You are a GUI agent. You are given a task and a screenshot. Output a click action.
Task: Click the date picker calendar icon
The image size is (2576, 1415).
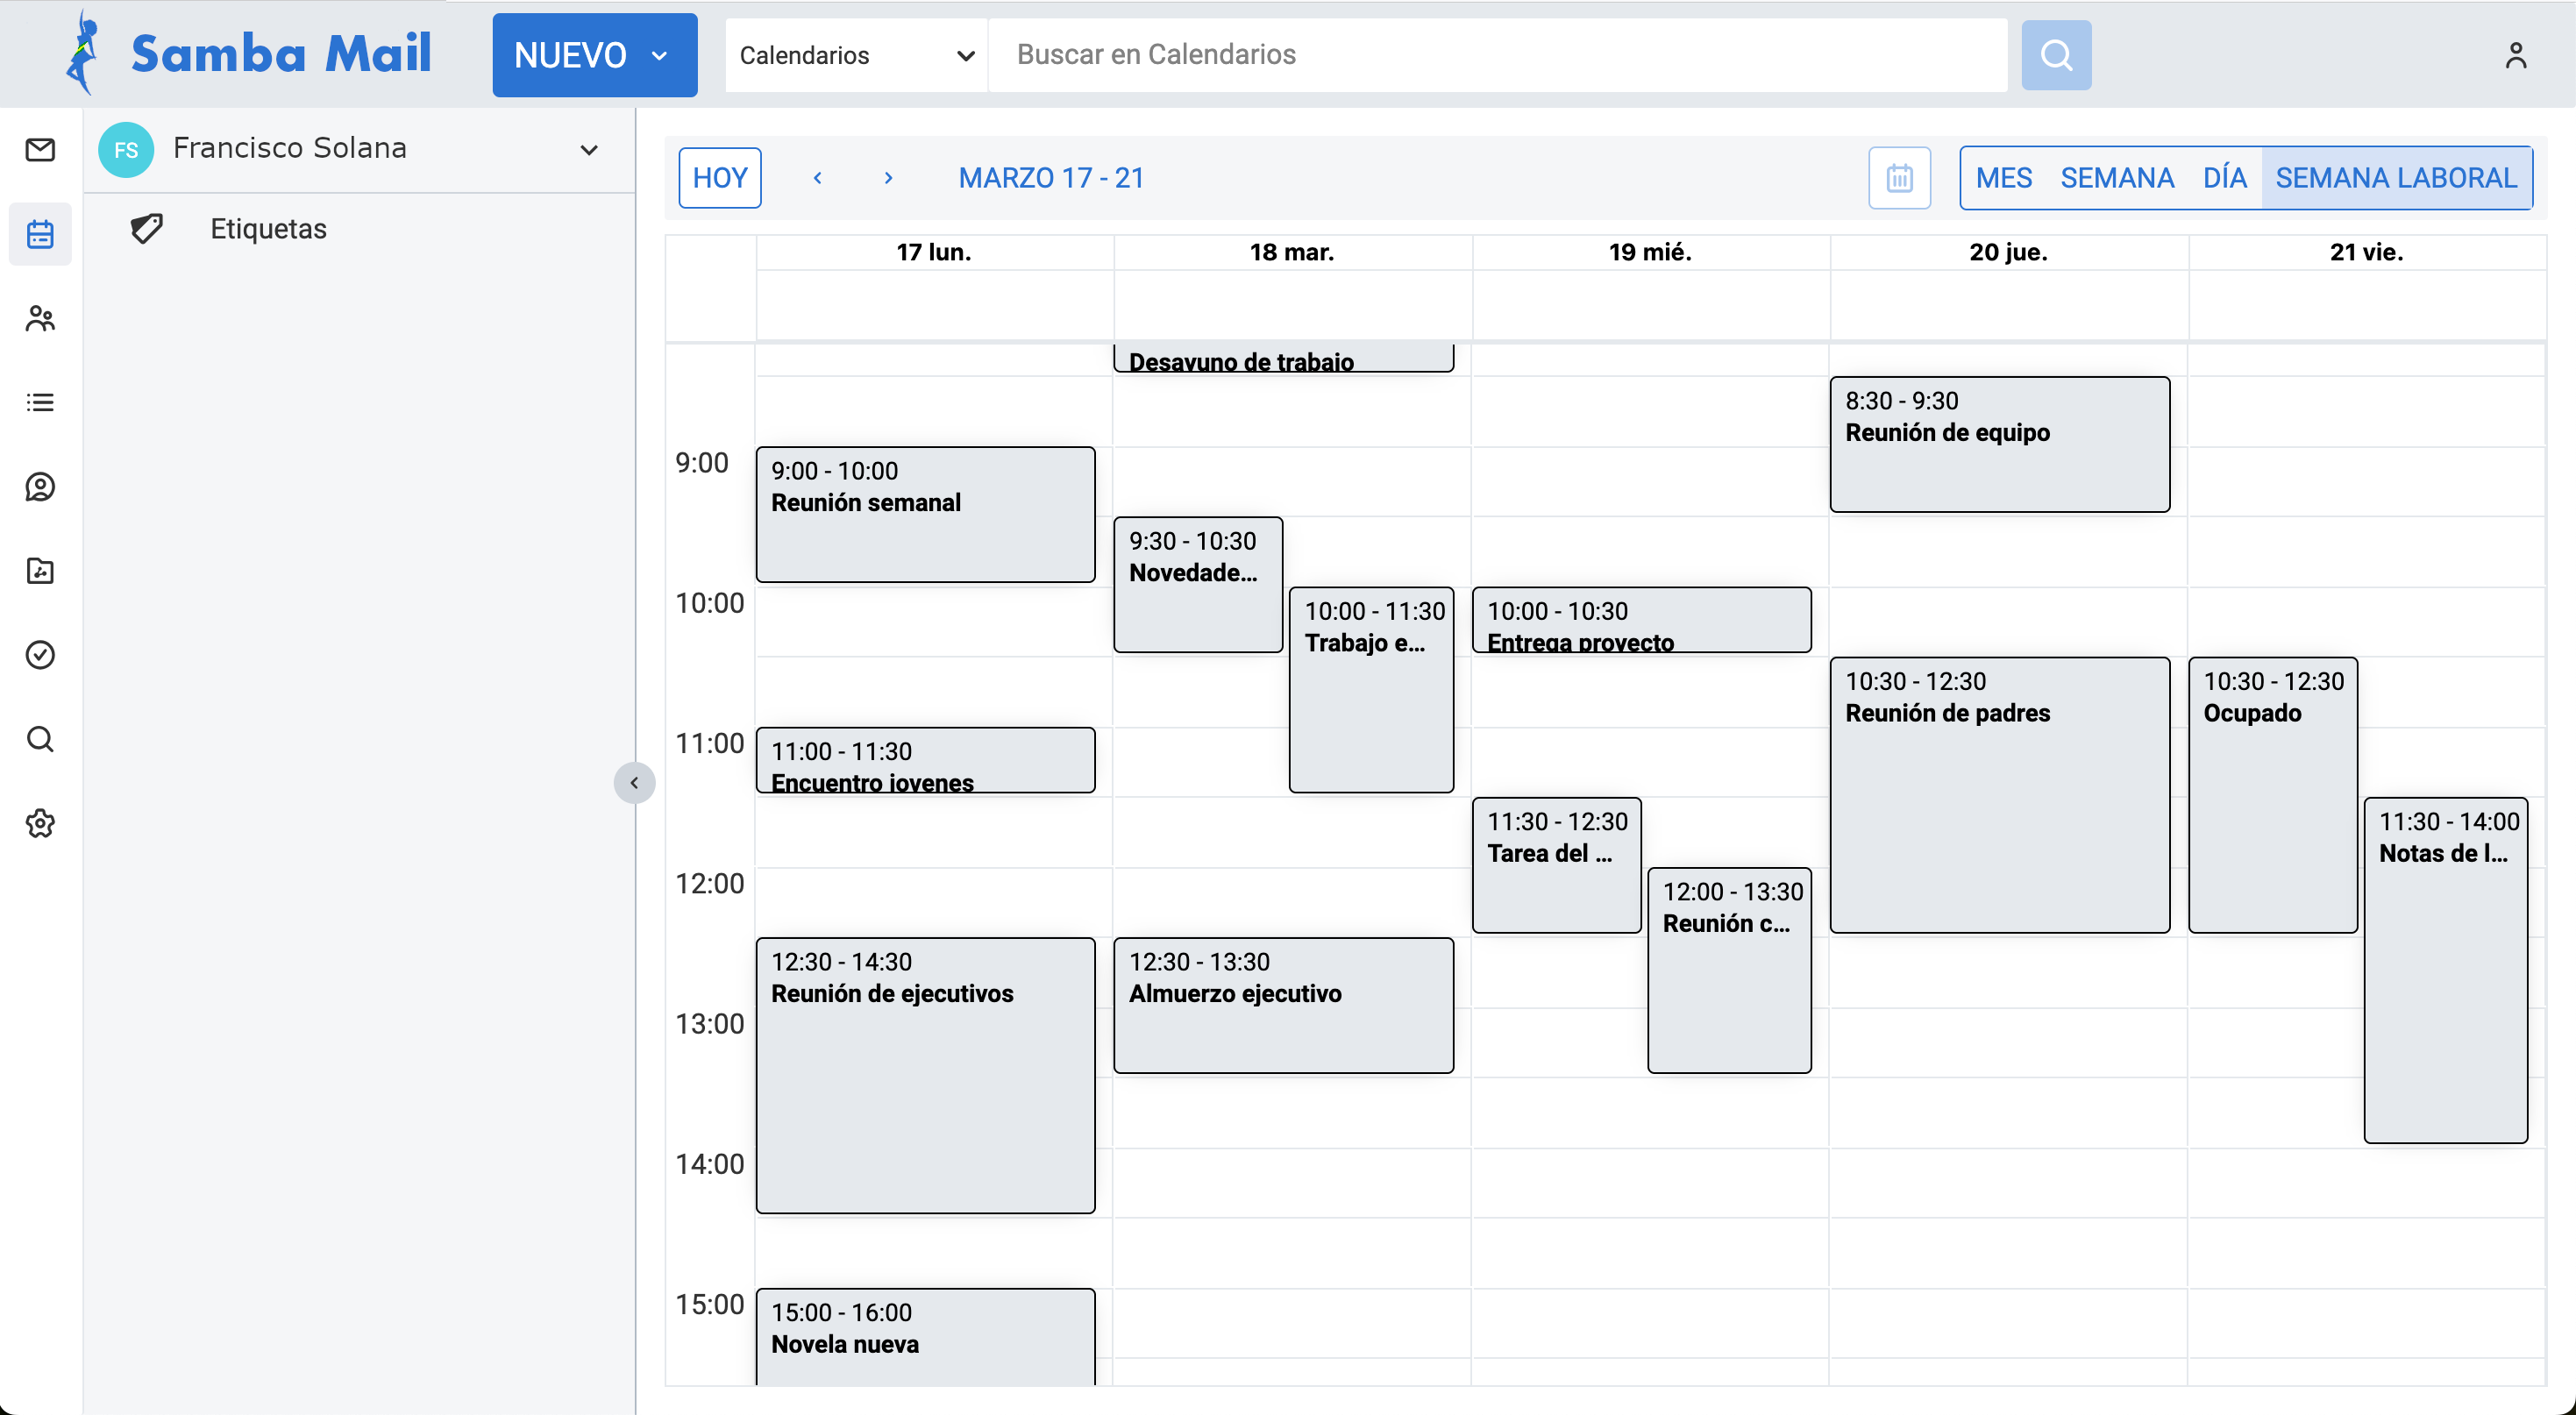(1899, 178)
